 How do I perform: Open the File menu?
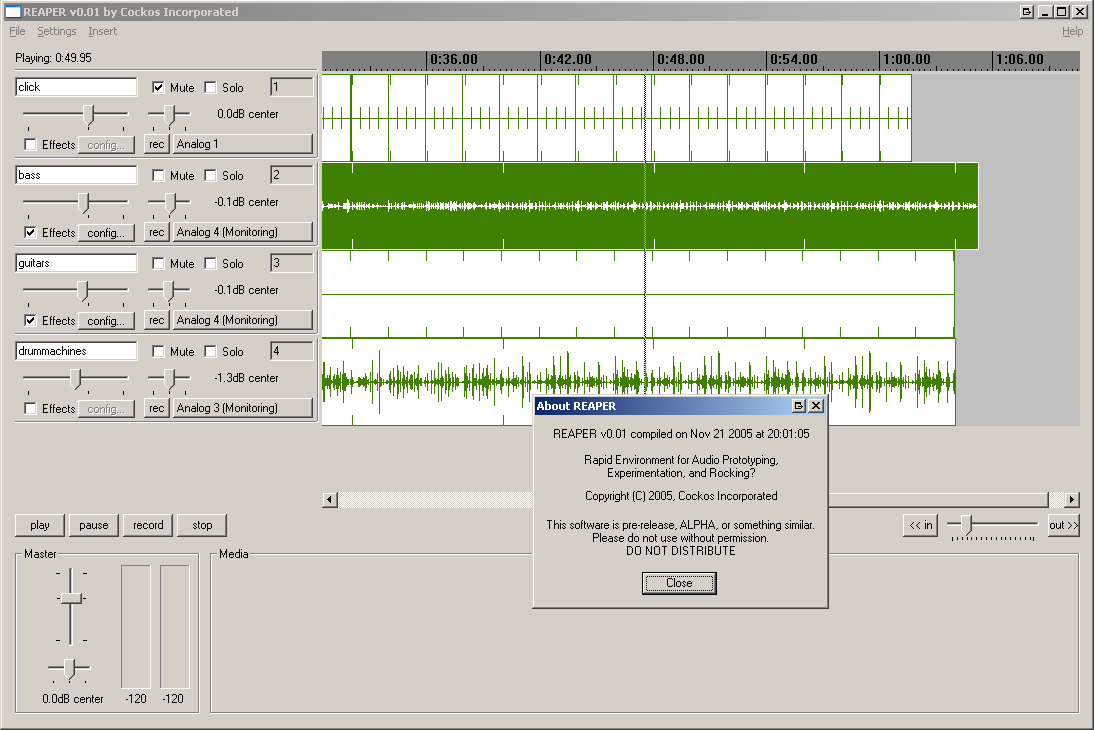17,31
